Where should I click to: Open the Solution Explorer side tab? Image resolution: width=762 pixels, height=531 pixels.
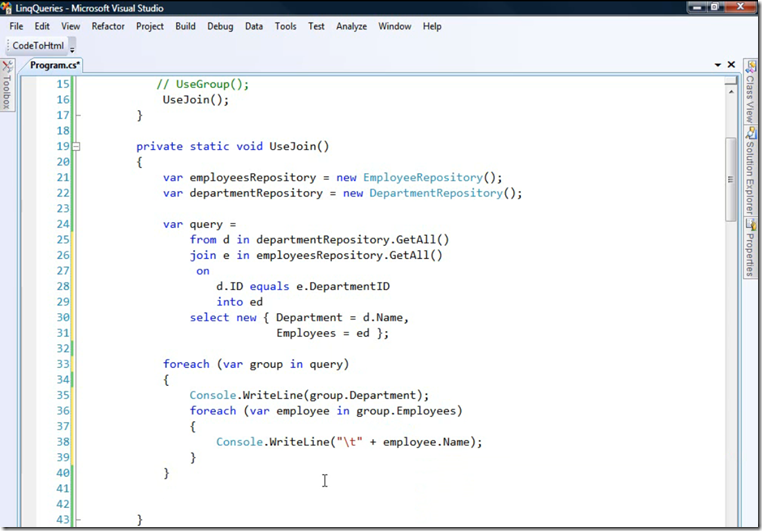(x=751, y=171)
